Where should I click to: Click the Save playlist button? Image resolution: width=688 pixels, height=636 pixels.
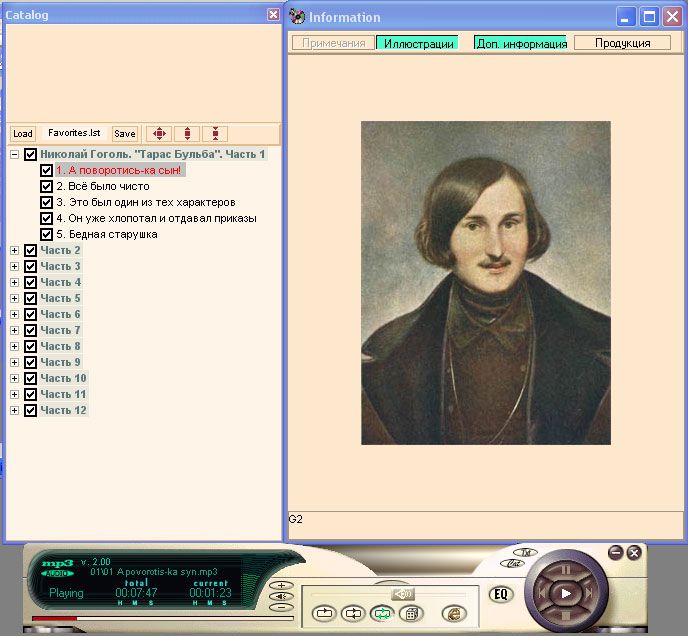pos(124,133)
